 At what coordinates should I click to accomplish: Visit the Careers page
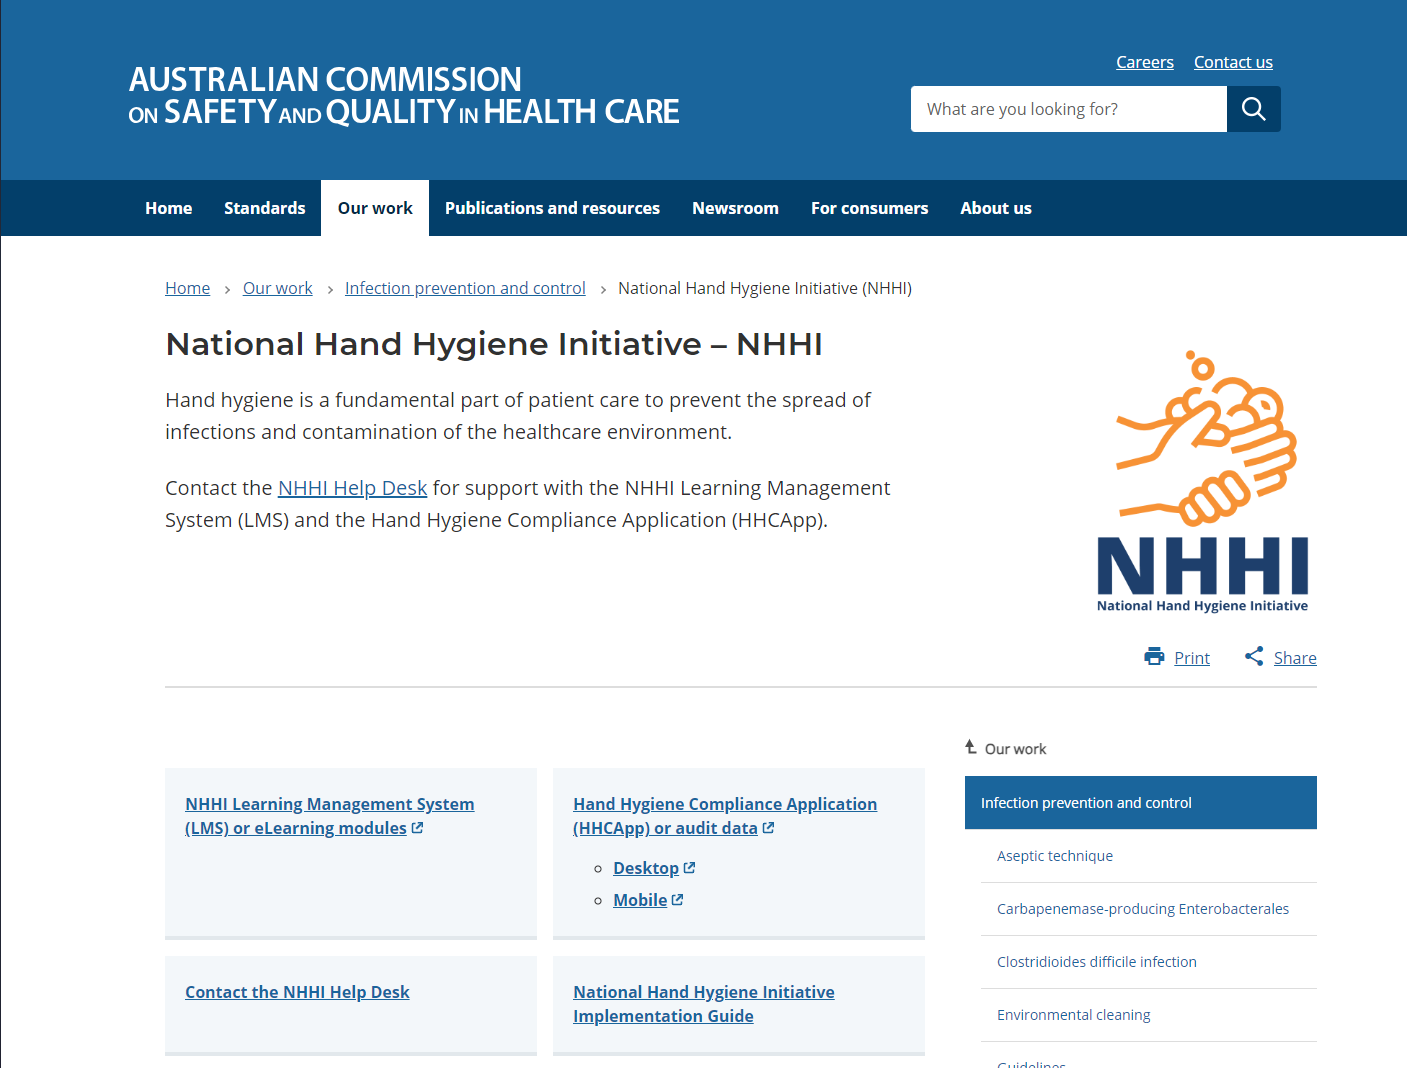coord(1144,61)
